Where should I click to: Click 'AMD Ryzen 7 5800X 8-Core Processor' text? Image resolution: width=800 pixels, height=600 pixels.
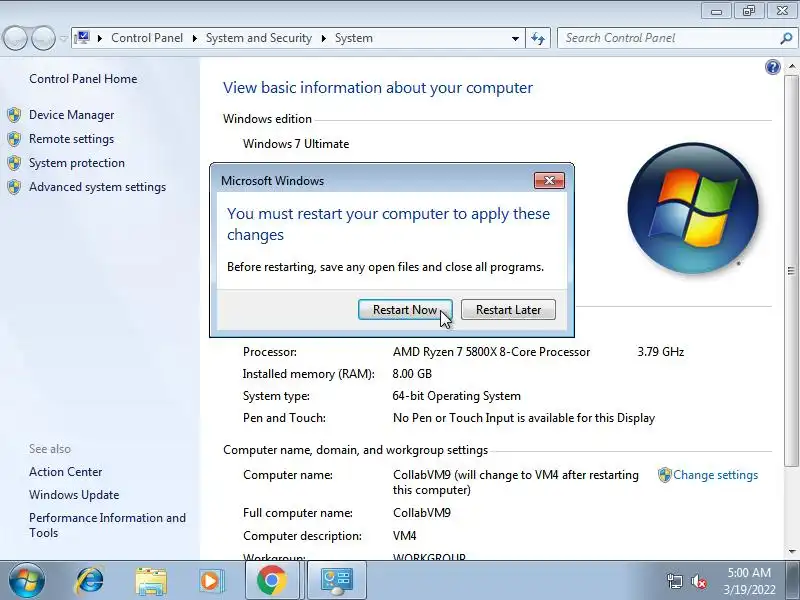click(x=491, y=352)
